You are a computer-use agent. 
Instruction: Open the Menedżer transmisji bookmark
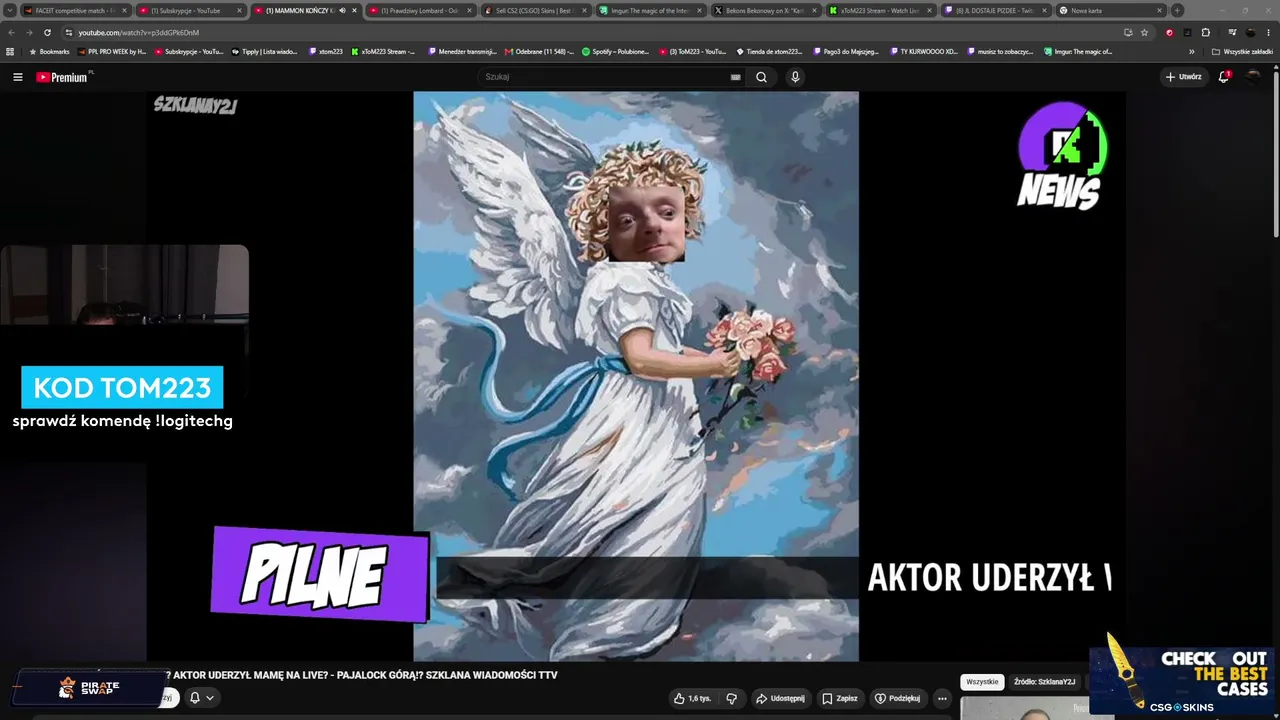[462, 51]
